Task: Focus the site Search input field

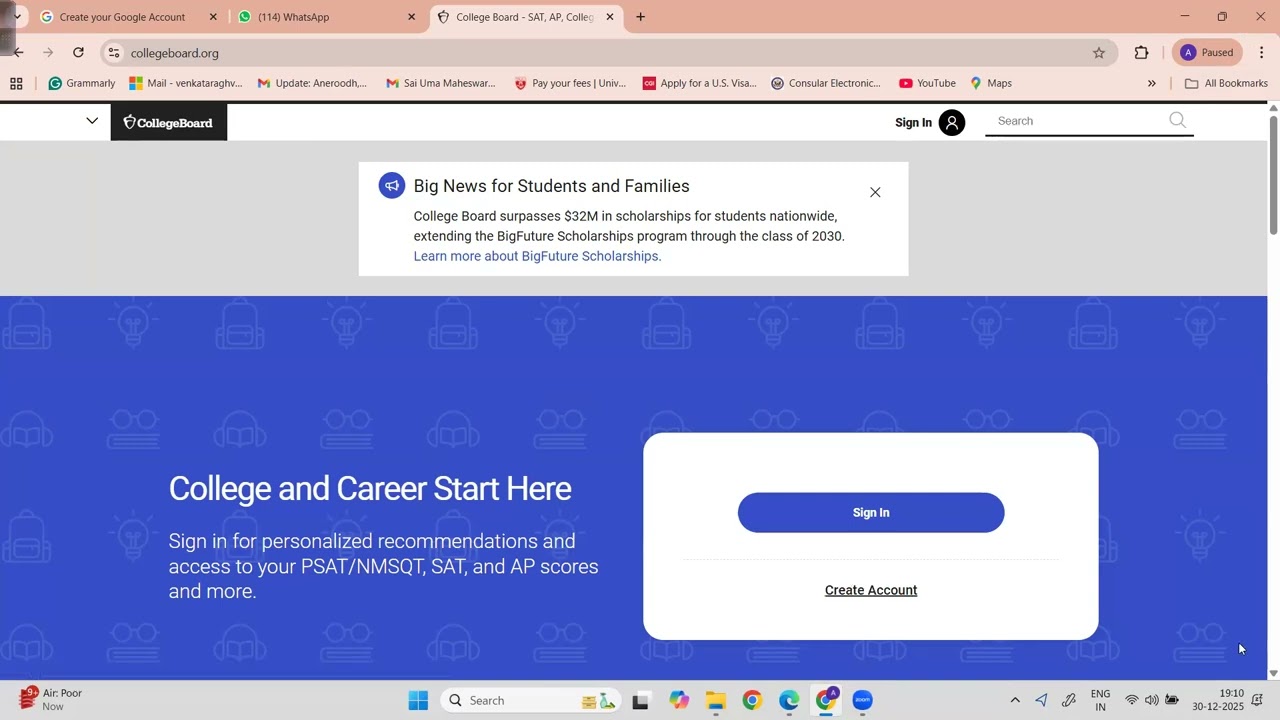Action: (1078, 121)
